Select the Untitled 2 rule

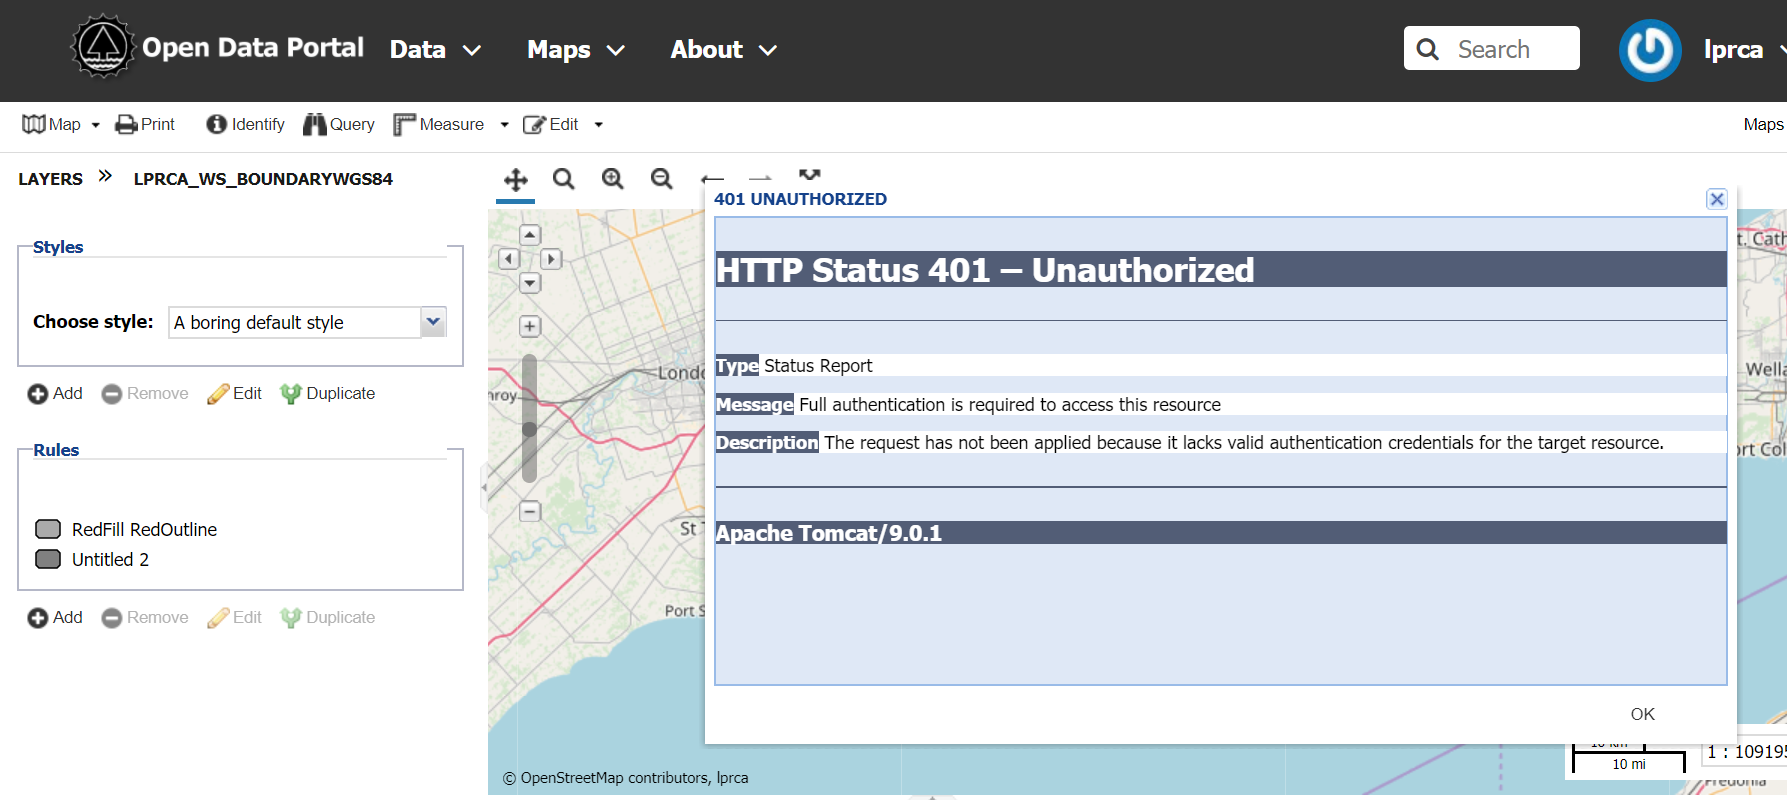(x=110, y=560)
